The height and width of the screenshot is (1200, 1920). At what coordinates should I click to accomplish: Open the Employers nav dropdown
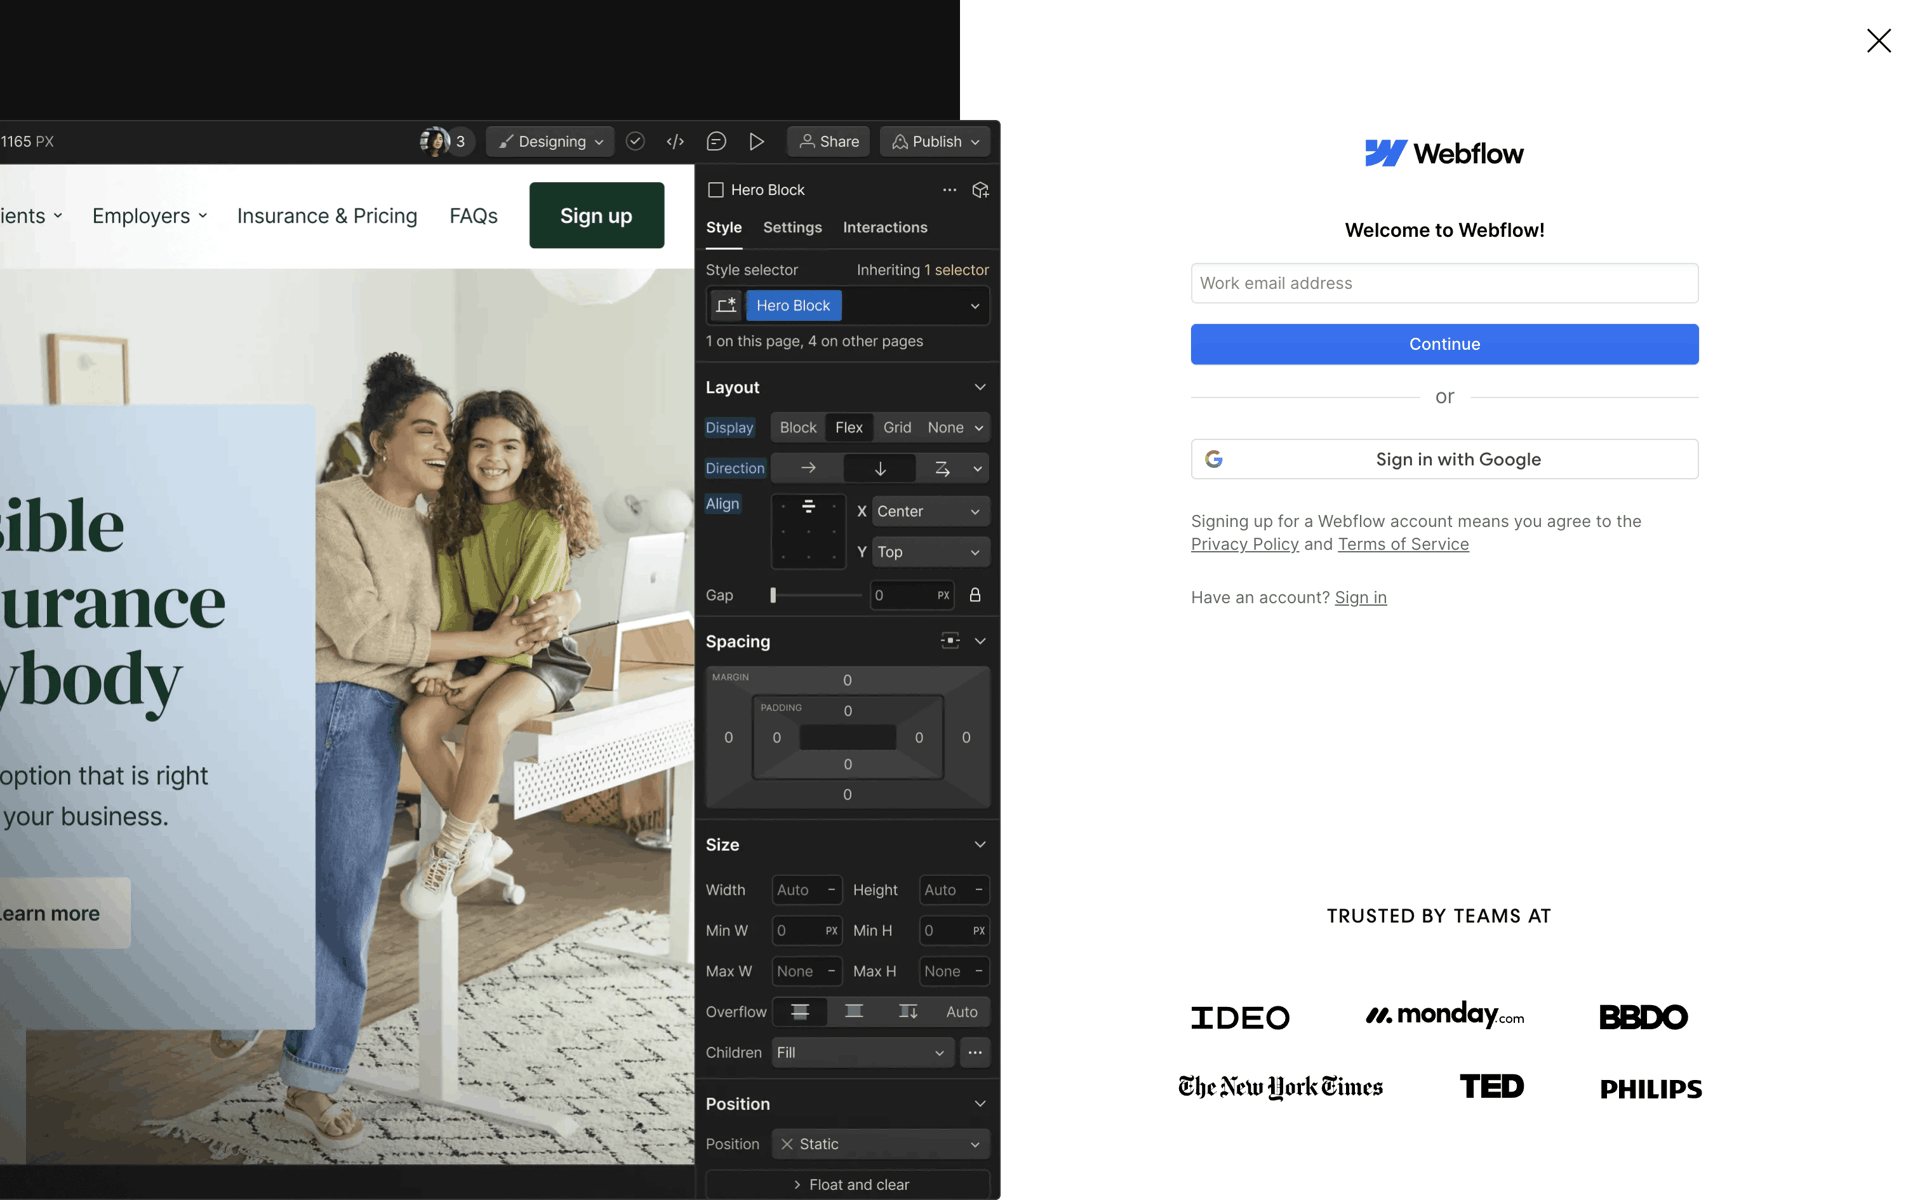click(150, 216)
